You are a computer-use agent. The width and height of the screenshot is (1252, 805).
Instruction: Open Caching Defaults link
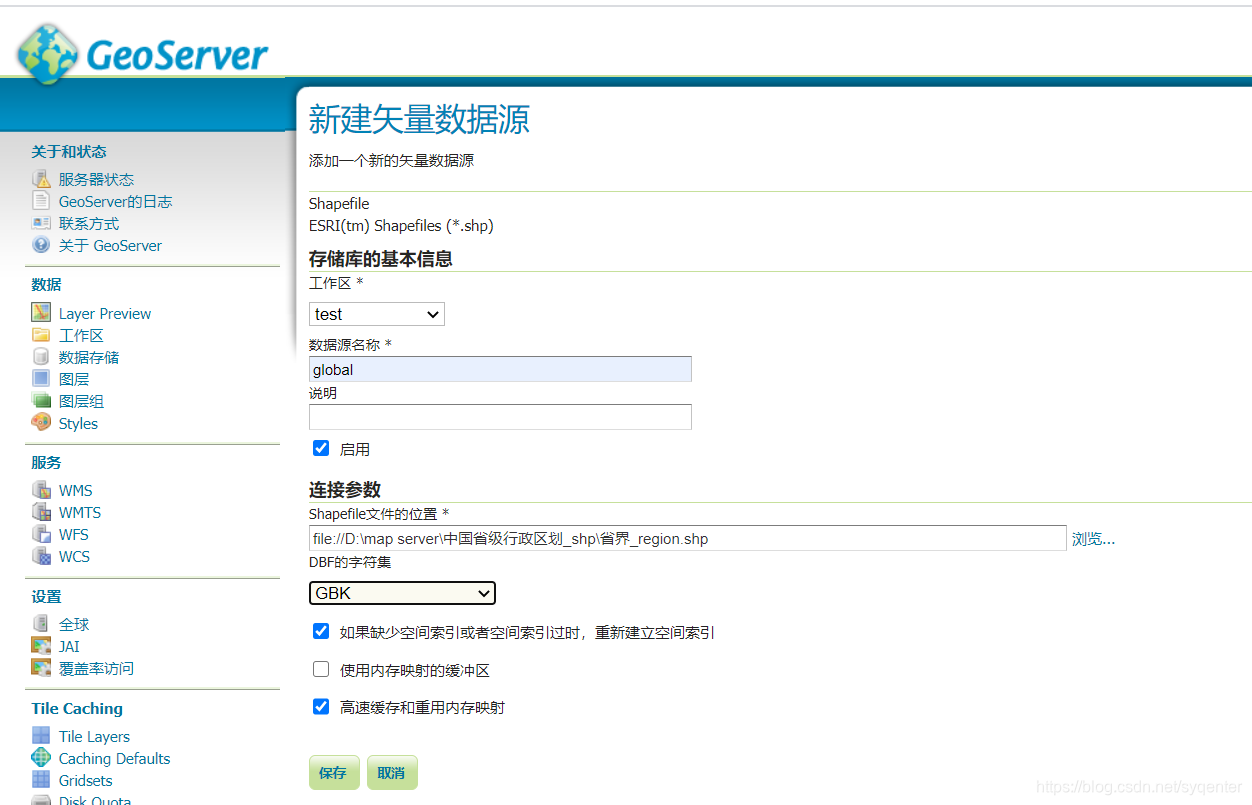tap(114, 758)
